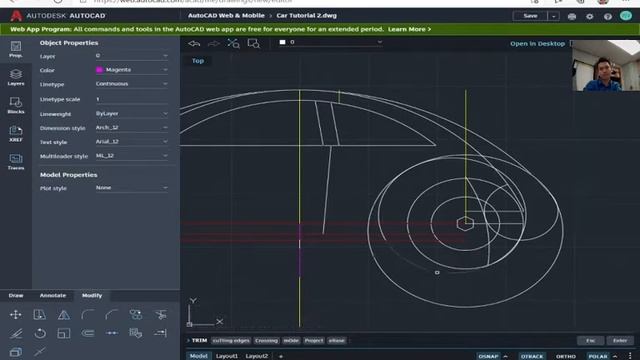Select the Trim tool icon

click(x=160, y=314)
